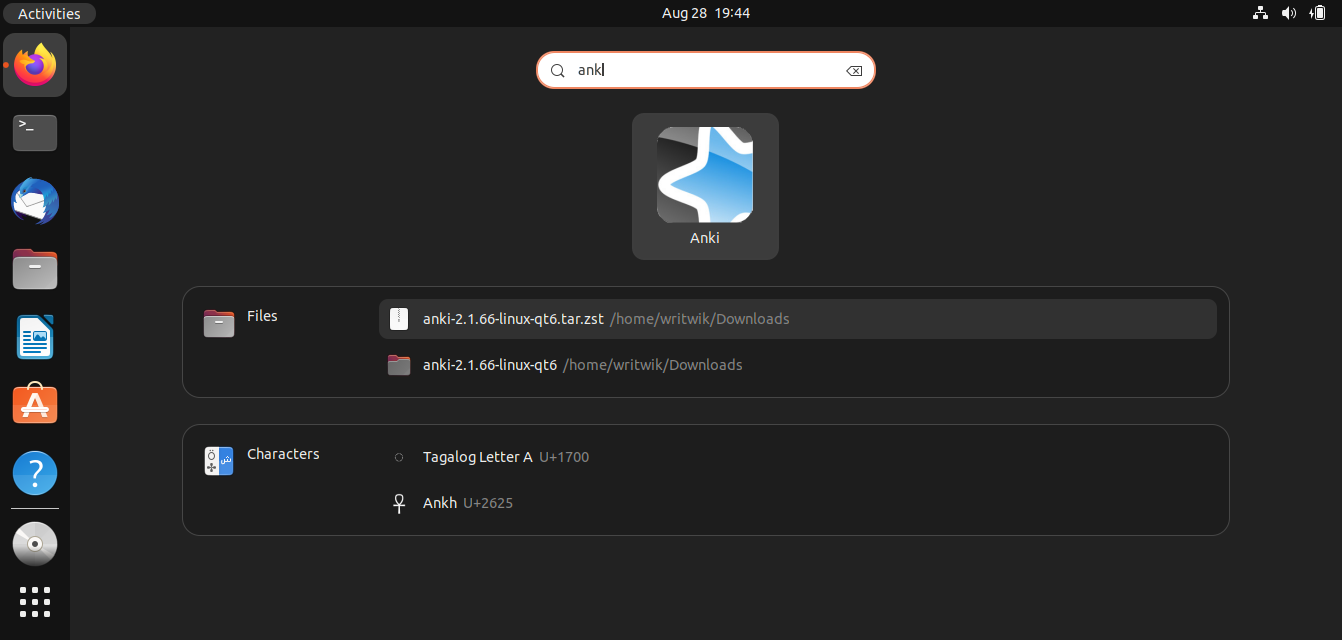
Task: Open the battery status menu
Action: (1317, 13)
